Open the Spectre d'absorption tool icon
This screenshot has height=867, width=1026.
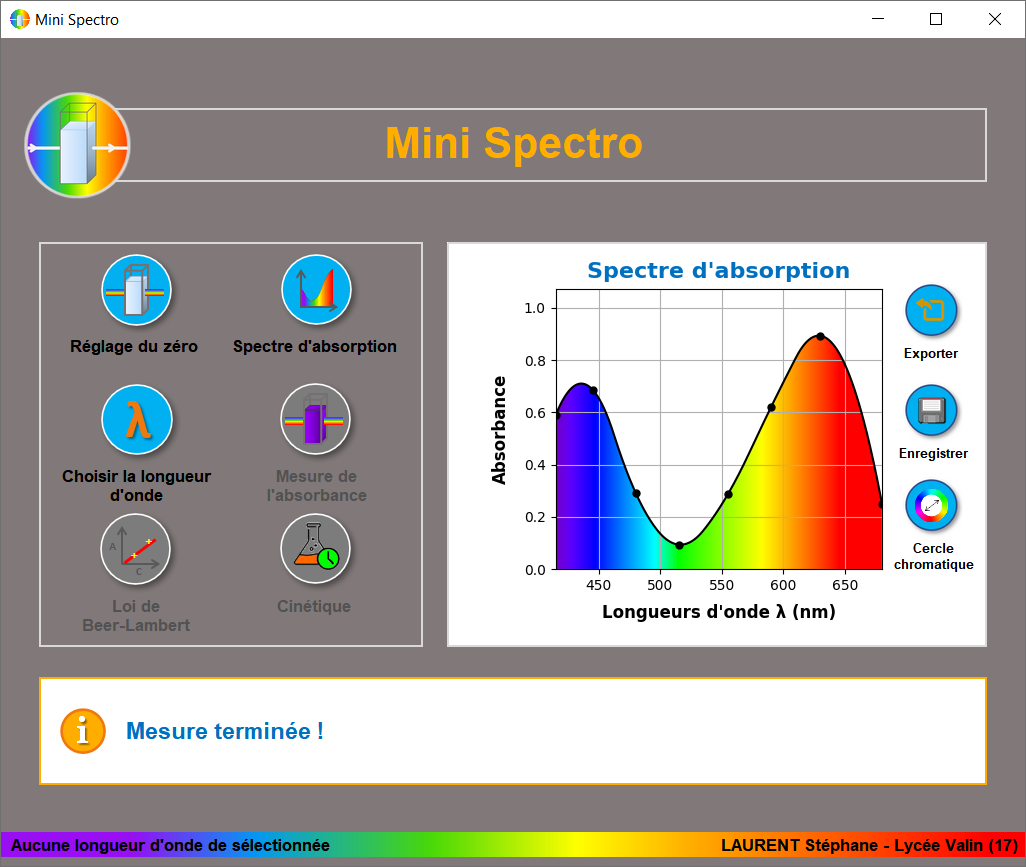316,291
